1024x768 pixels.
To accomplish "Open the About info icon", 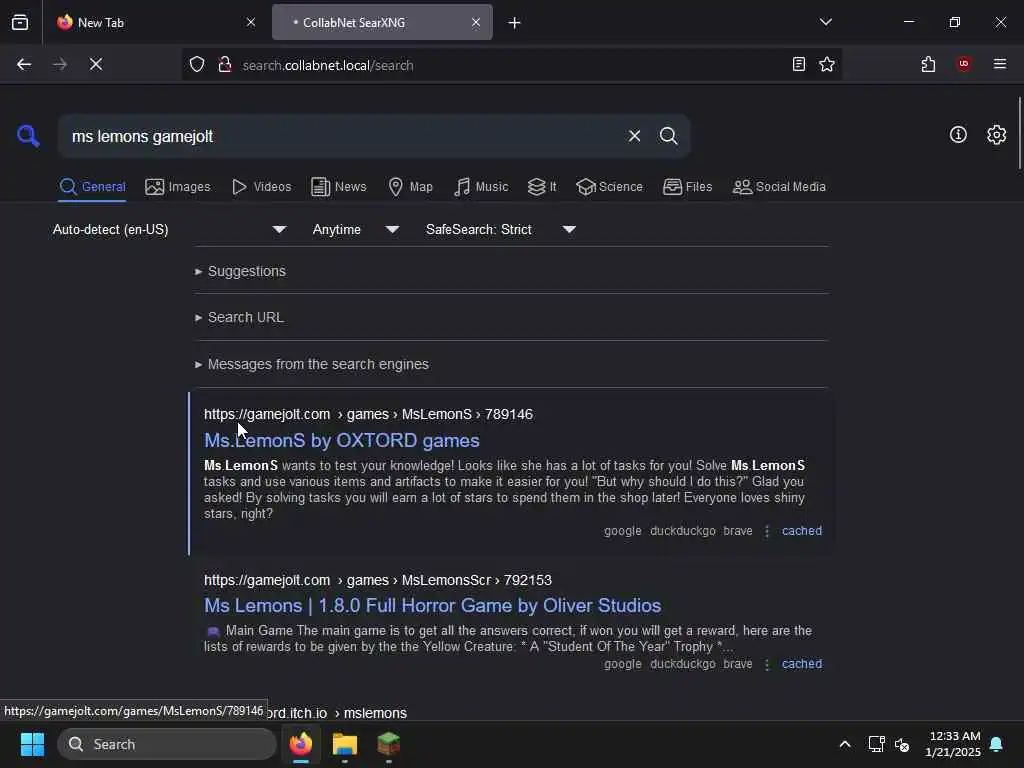I will pos(958,135).
